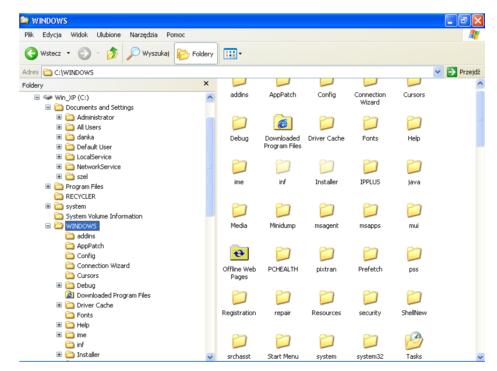Click the Up one level folder icon
497x371 pixels.
click(112, 53)
